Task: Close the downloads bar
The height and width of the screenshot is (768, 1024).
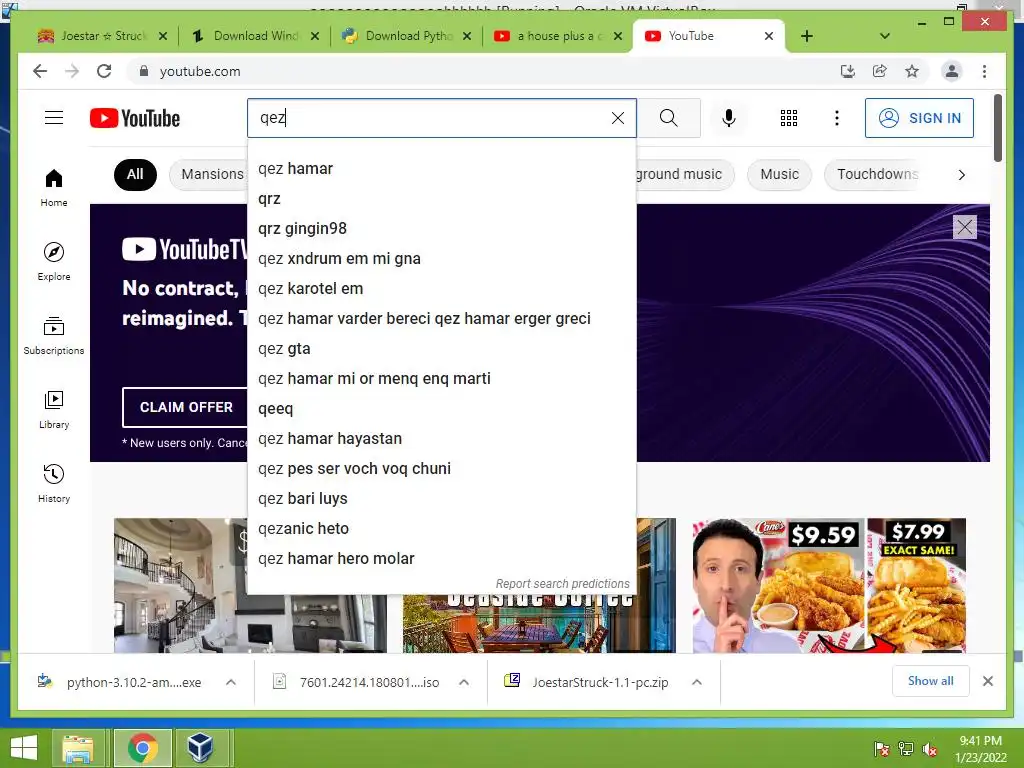Action: coord(987,681)
